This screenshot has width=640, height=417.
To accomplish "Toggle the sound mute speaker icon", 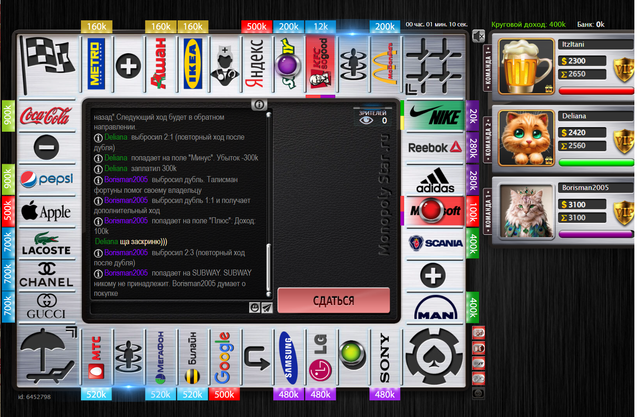I will [478, 36].
